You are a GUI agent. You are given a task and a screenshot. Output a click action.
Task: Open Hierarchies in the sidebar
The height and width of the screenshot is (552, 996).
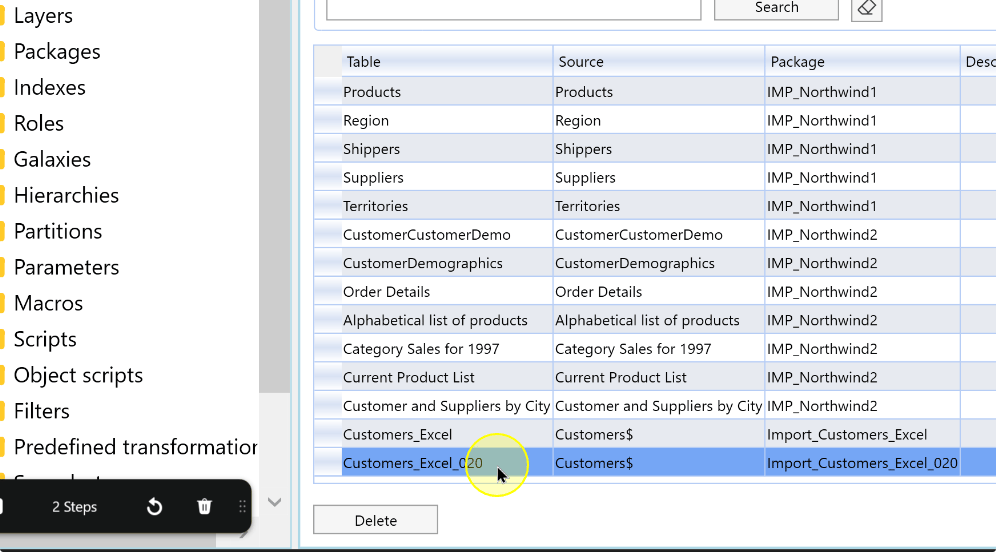click(66, 196)
